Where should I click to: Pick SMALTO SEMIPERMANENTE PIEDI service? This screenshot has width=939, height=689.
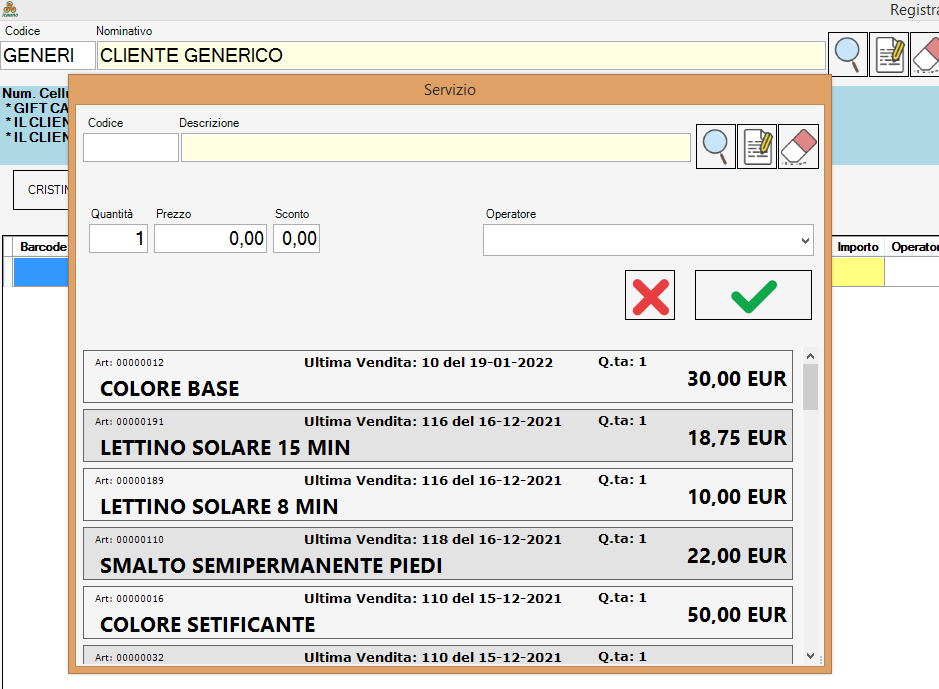click(x=437, y=554)
